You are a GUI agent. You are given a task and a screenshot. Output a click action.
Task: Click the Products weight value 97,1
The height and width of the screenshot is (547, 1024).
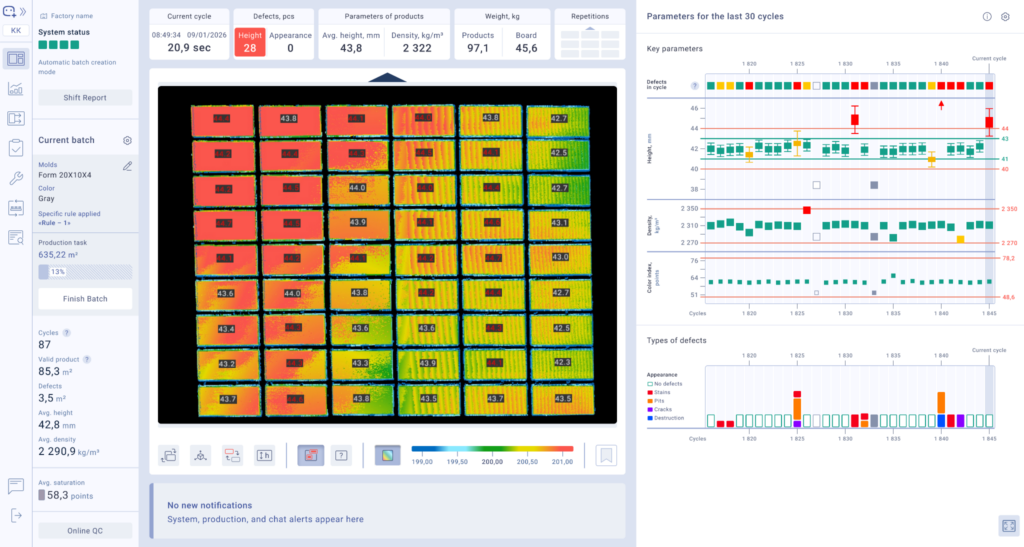[477, 48]
